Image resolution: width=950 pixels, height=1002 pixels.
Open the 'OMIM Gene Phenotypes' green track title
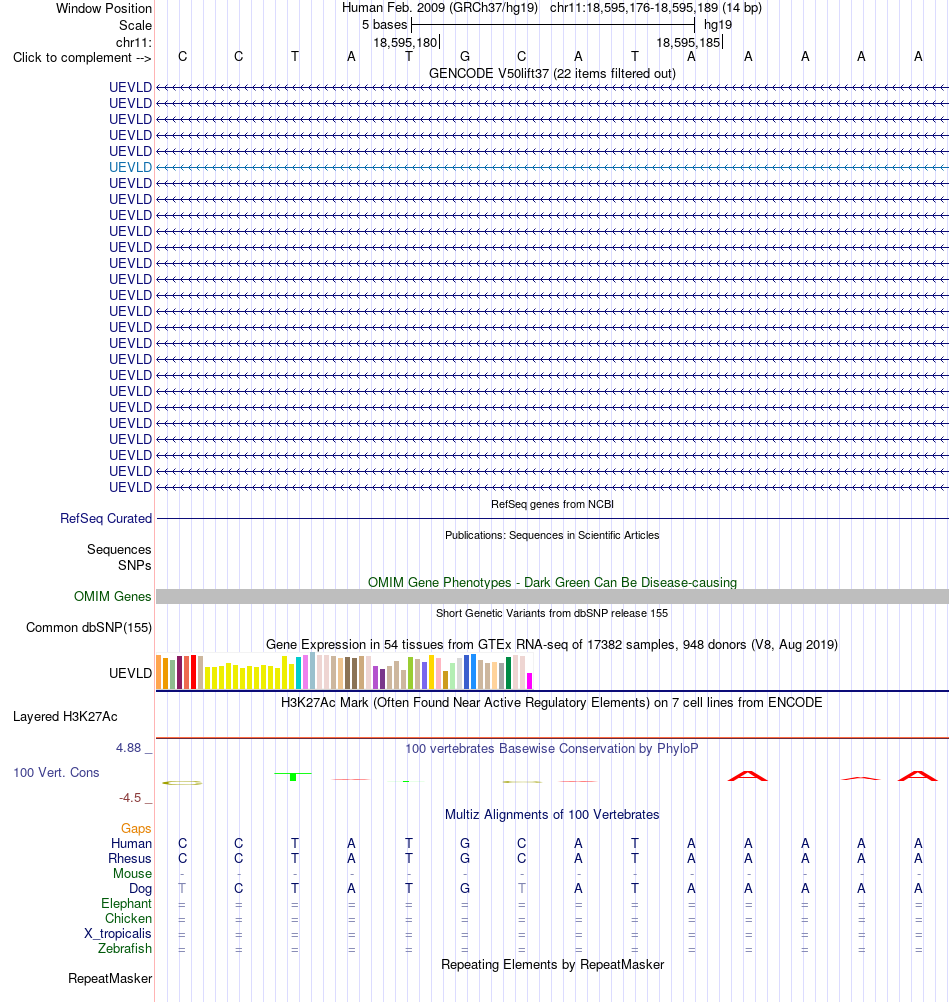[x=552, y=583]
